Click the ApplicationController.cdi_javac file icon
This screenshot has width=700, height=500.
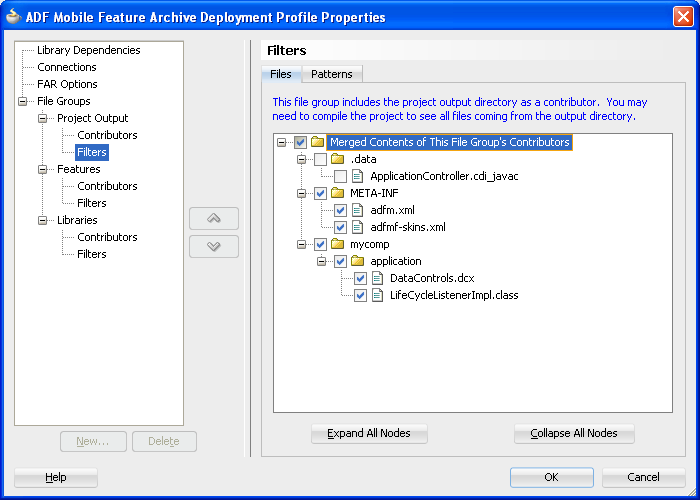pyautogui.click(x=357, y=176)
